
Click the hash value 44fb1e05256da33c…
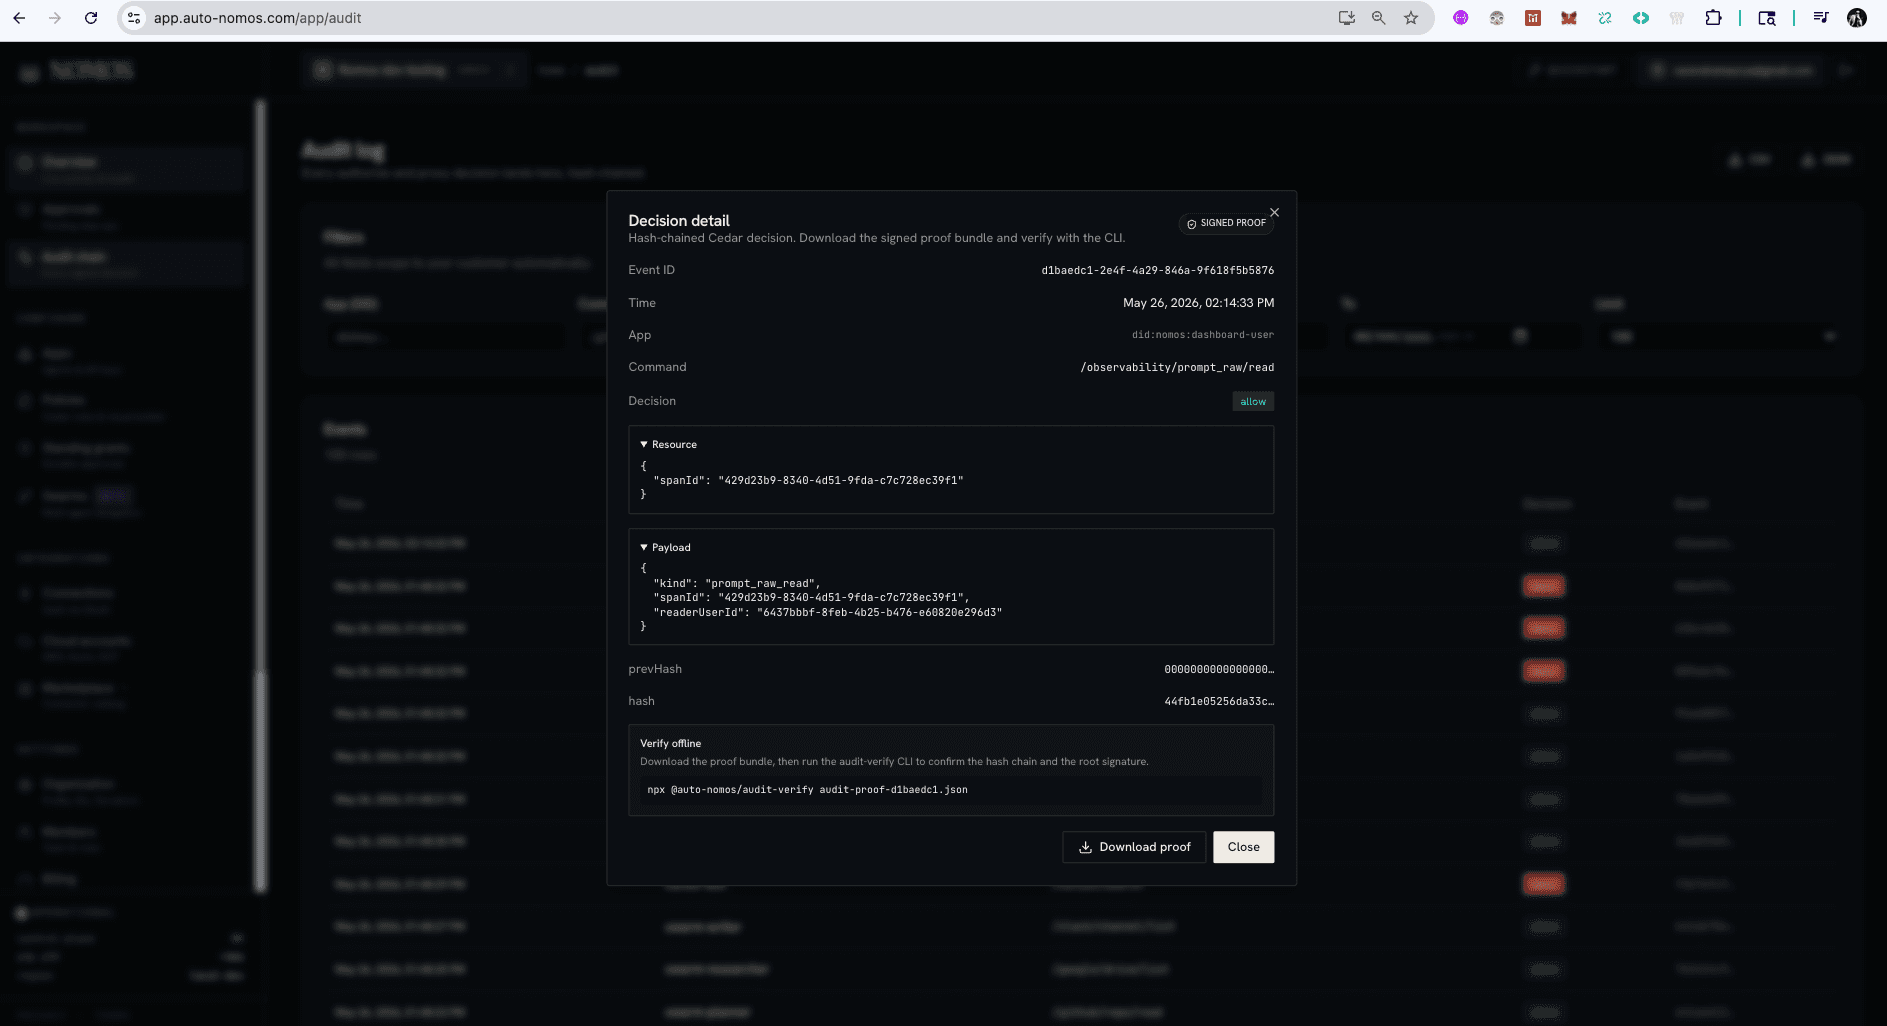click(1219, 701)
